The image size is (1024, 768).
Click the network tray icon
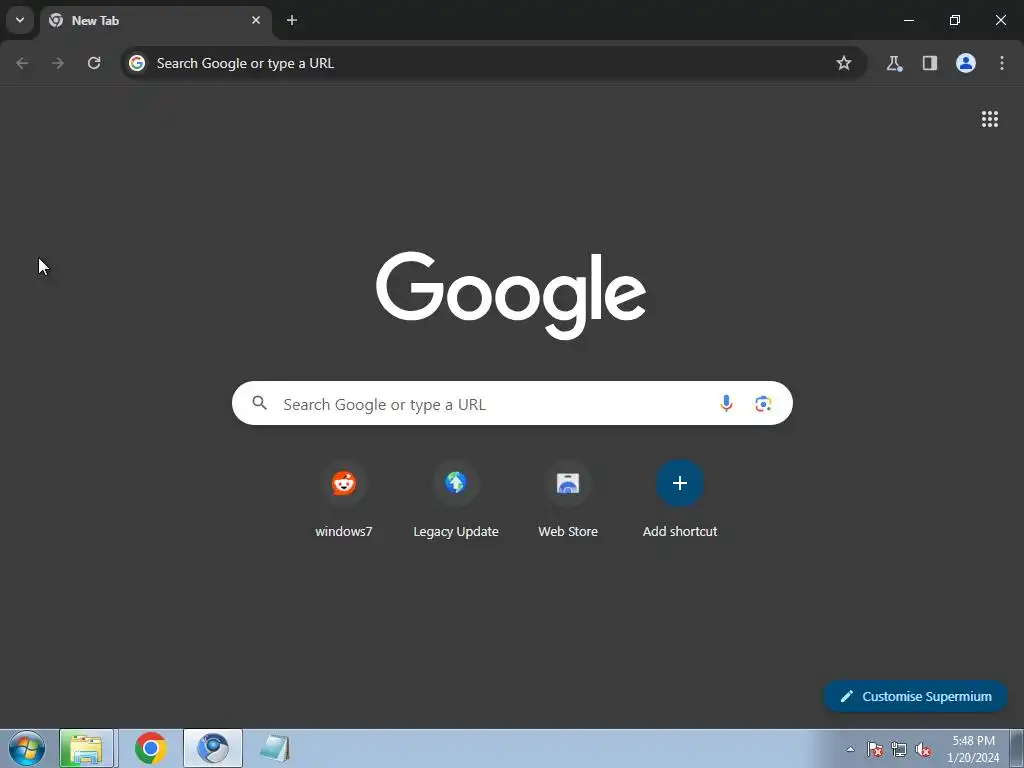click(x=899, y=749)
